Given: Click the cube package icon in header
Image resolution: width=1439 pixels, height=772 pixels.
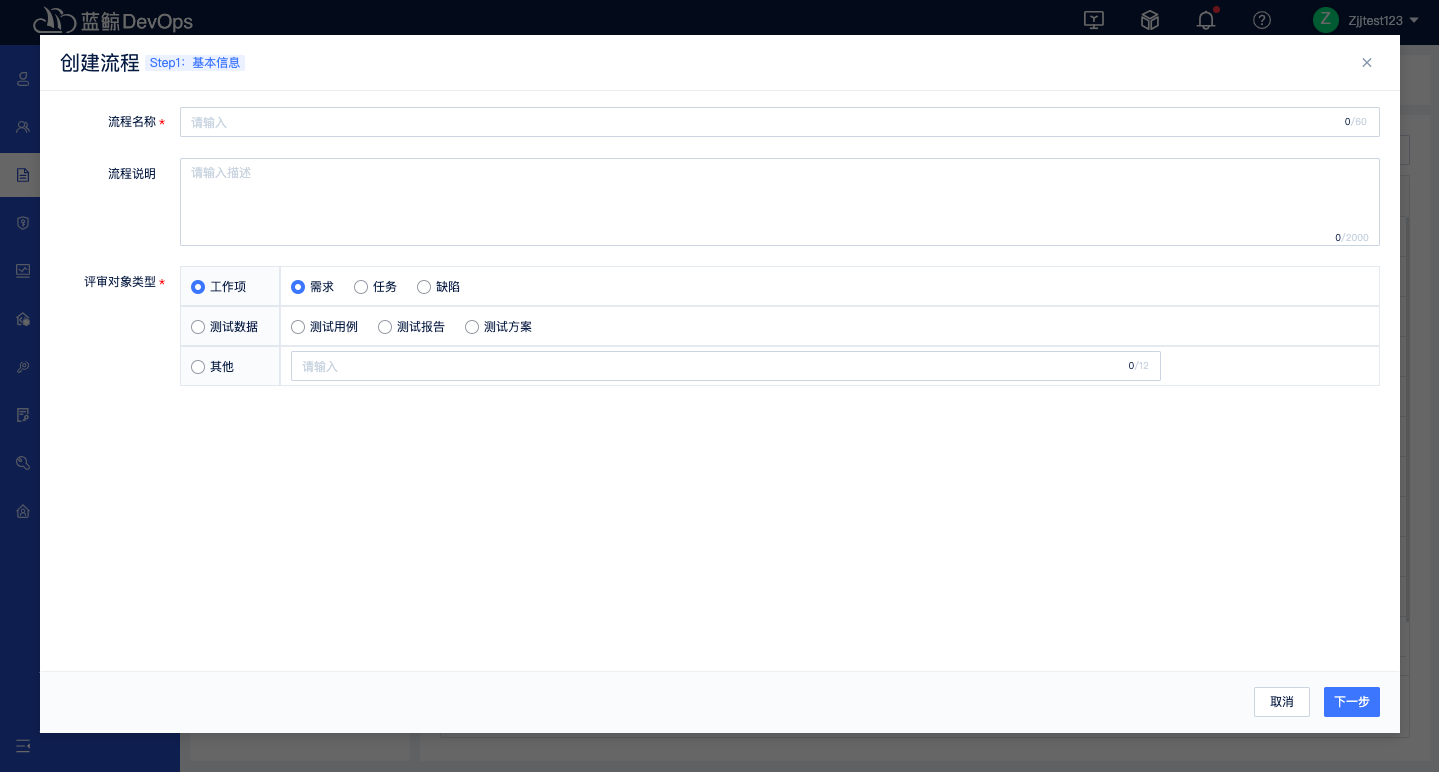Looking at the screenshot, I should (x=1150, y=20).
